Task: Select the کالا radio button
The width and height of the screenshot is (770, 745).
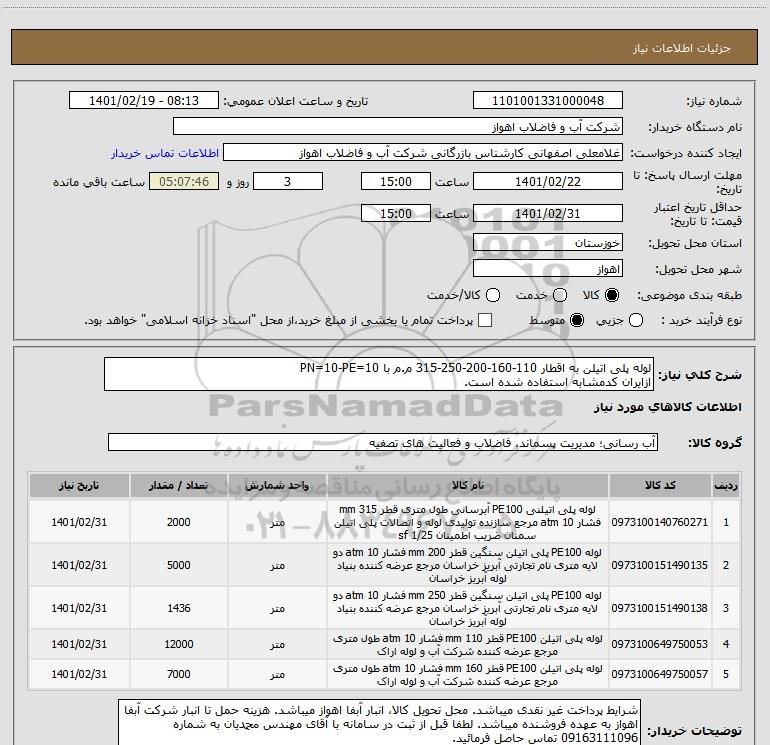Action: [x=612, y=295]
